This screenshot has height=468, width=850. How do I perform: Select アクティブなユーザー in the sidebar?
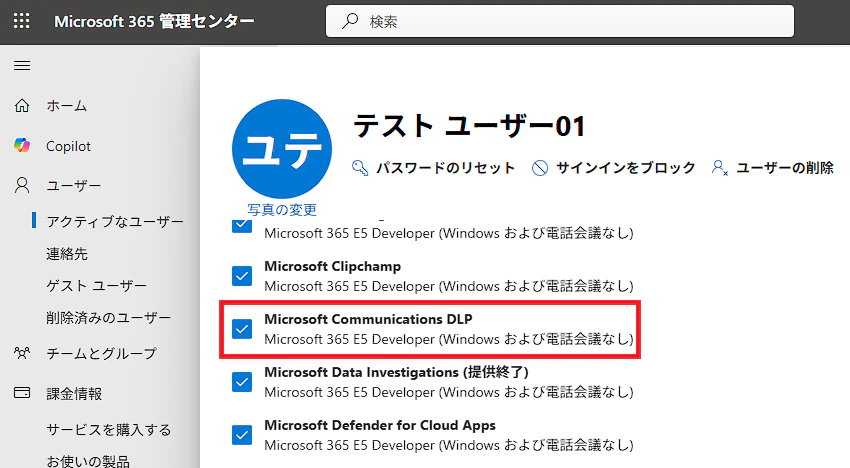point(115,221)
